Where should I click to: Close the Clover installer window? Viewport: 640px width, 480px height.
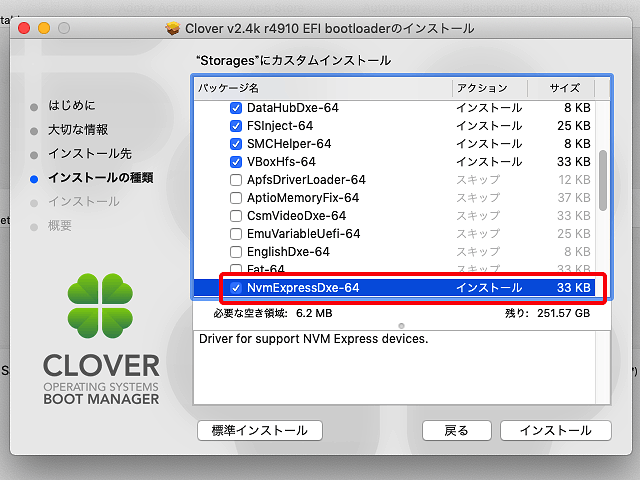[x=24, y=28]
